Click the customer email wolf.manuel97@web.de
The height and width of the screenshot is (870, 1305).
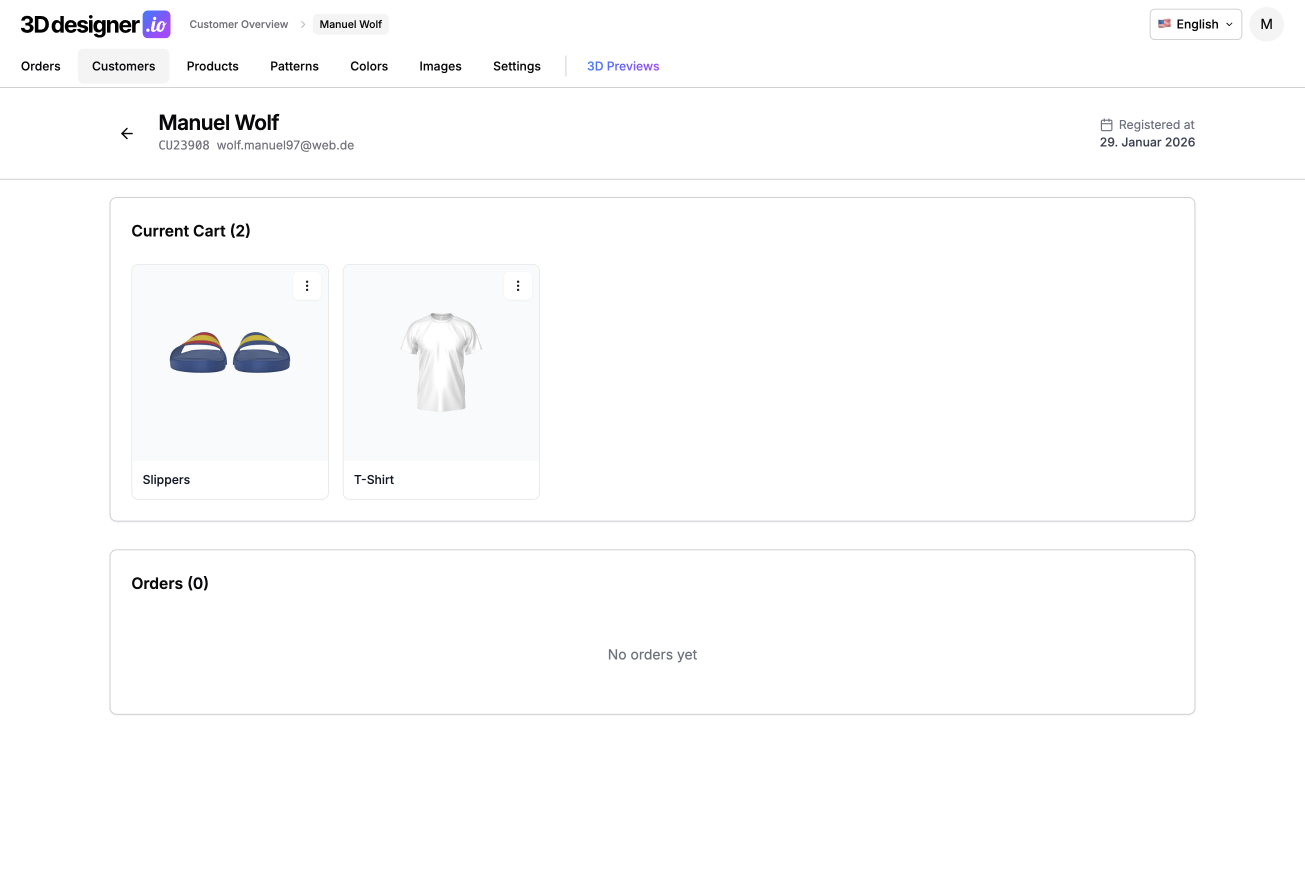point(285,146)
